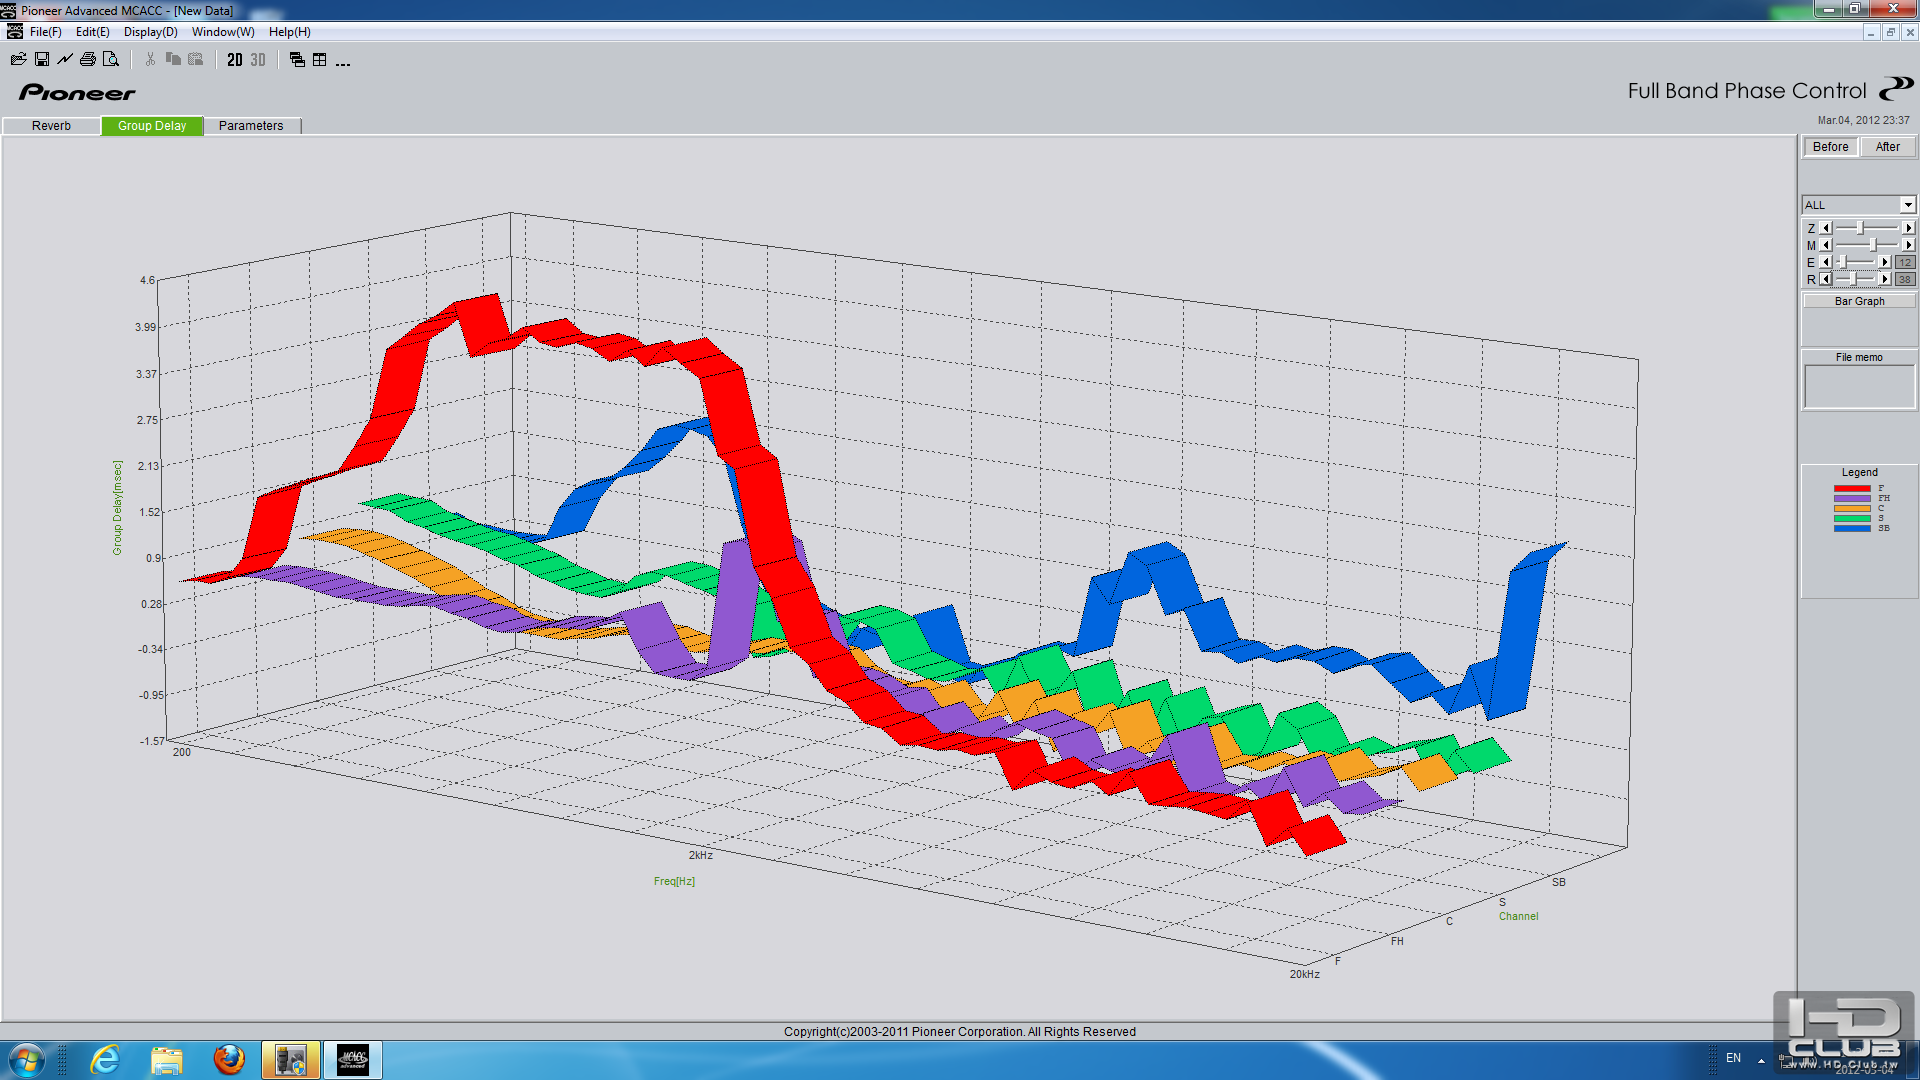
Task: Show the Before measurement
Action: pyautogui.click(x=1830, y=147)
